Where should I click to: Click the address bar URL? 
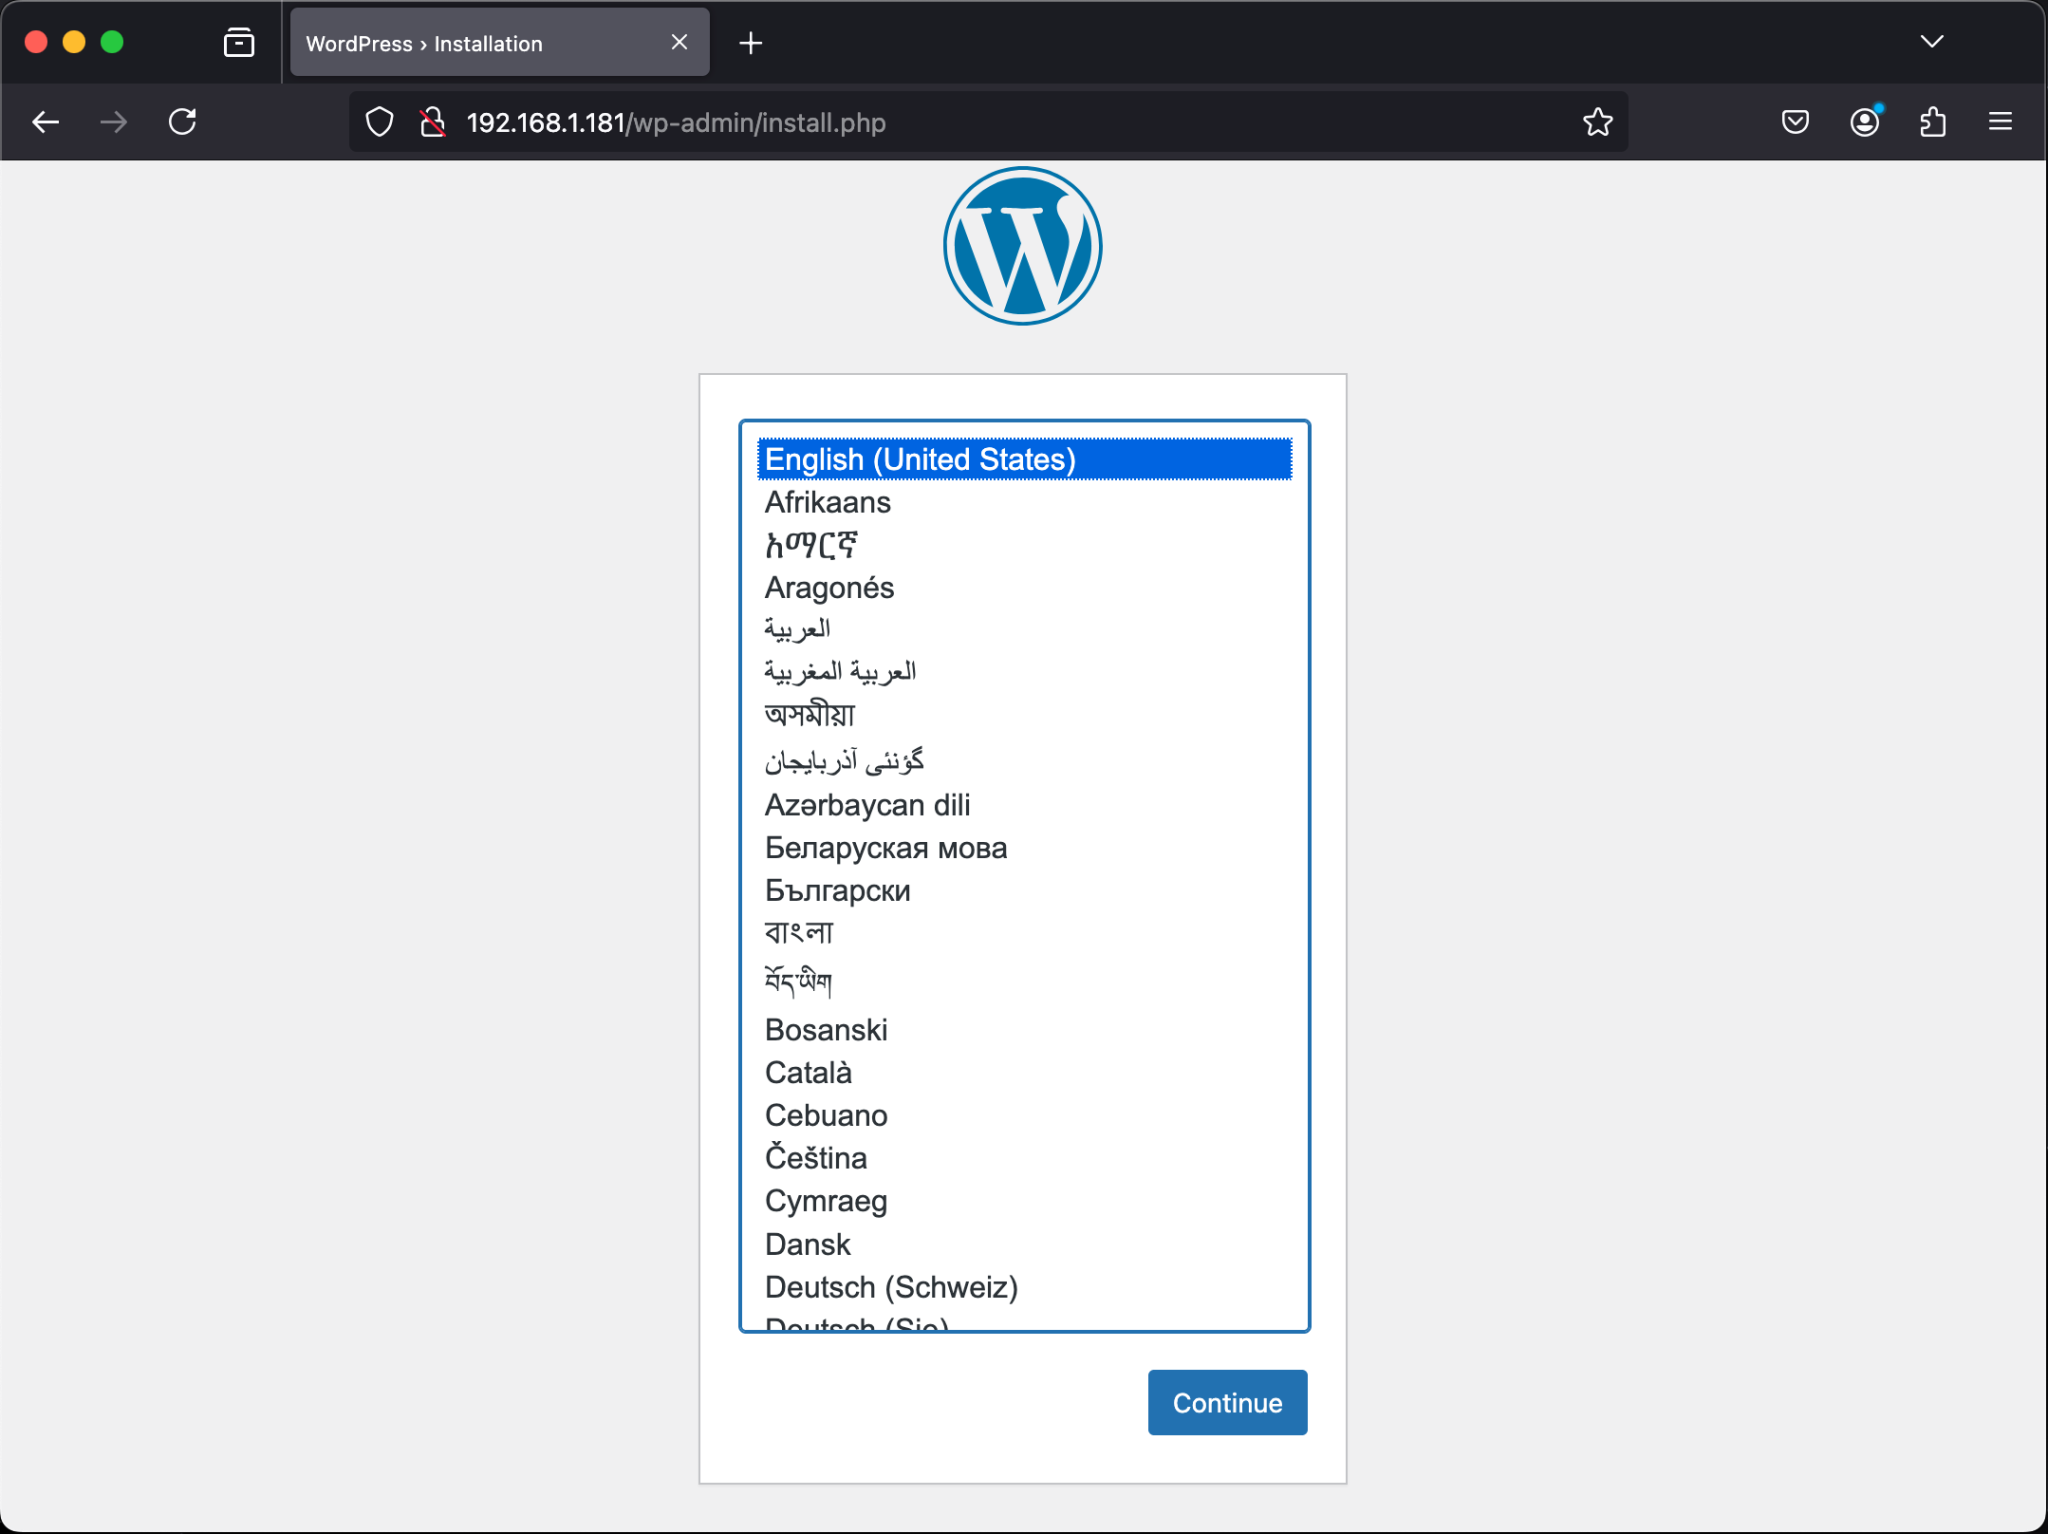point(675,121)
